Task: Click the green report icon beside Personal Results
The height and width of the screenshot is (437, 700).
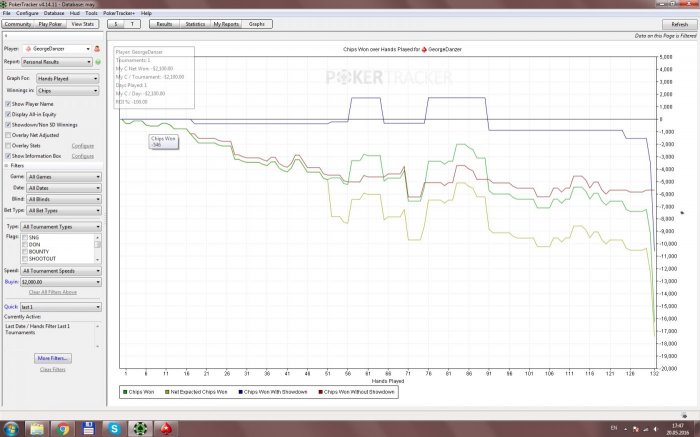Action: tap(98, 61)
